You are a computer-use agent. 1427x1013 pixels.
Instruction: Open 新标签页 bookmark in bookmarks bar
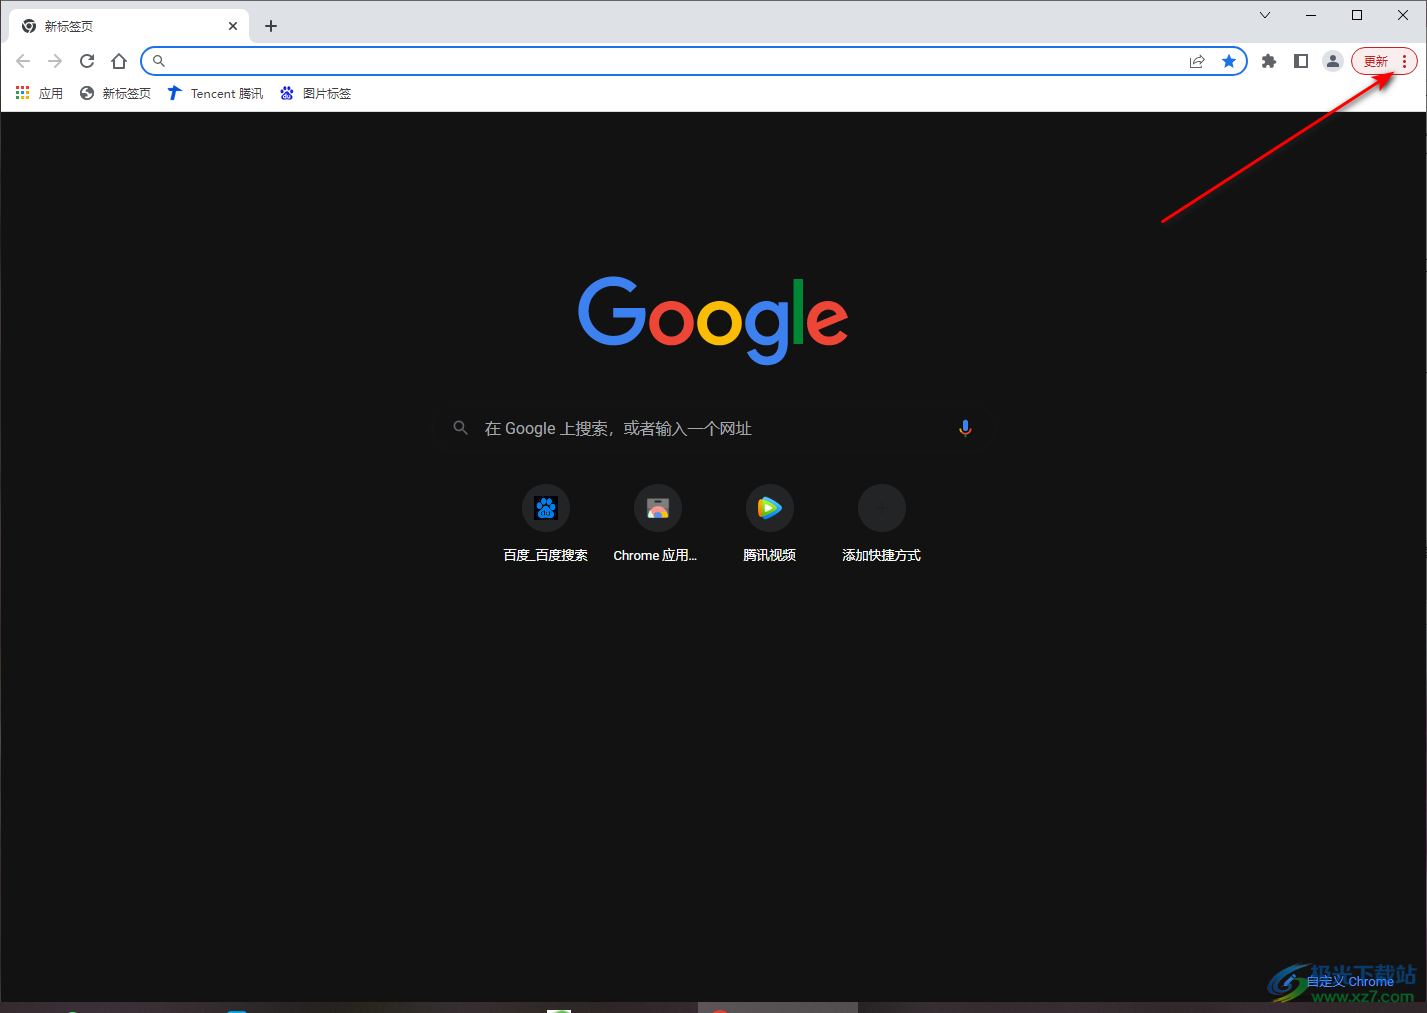(115, 93)
